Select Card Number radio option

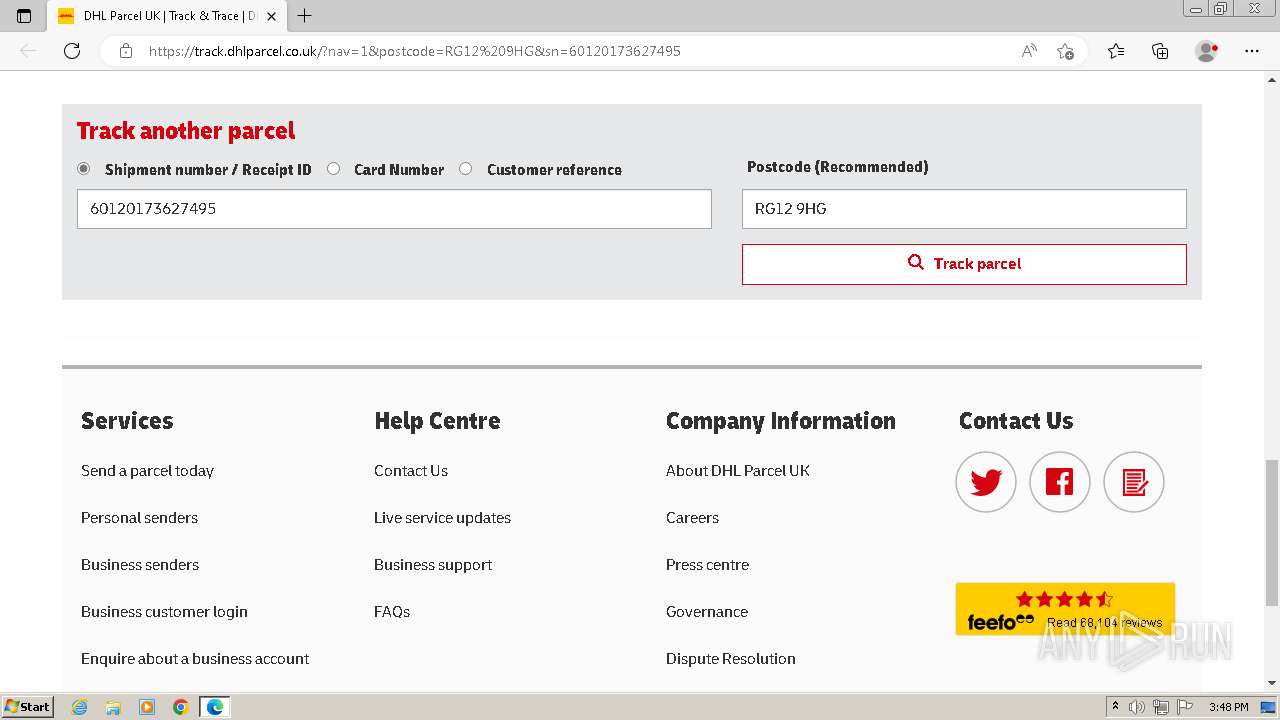point(334,169)
